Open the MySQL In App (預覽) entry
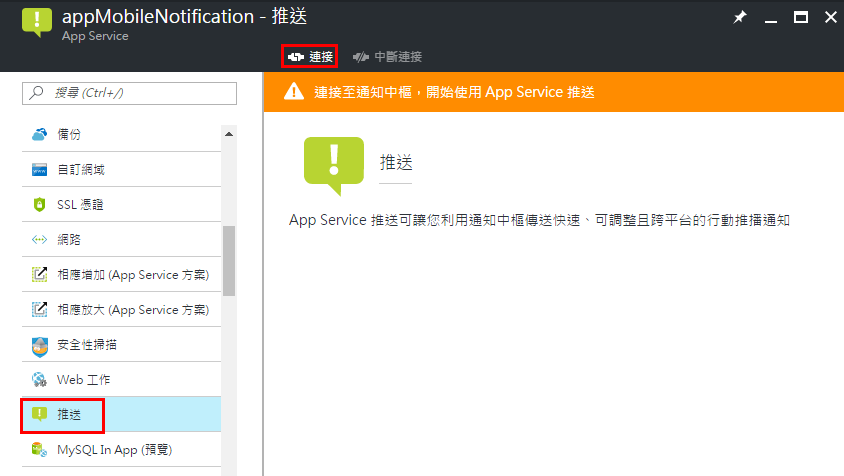This screenshot has width=844, height=476. click(122, 450)
